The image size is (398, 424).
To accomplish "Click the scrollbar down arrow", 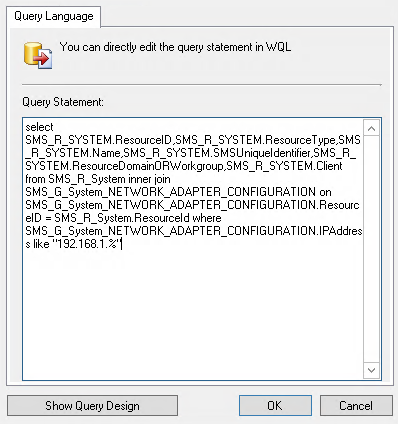I will [x=371, y=370].
